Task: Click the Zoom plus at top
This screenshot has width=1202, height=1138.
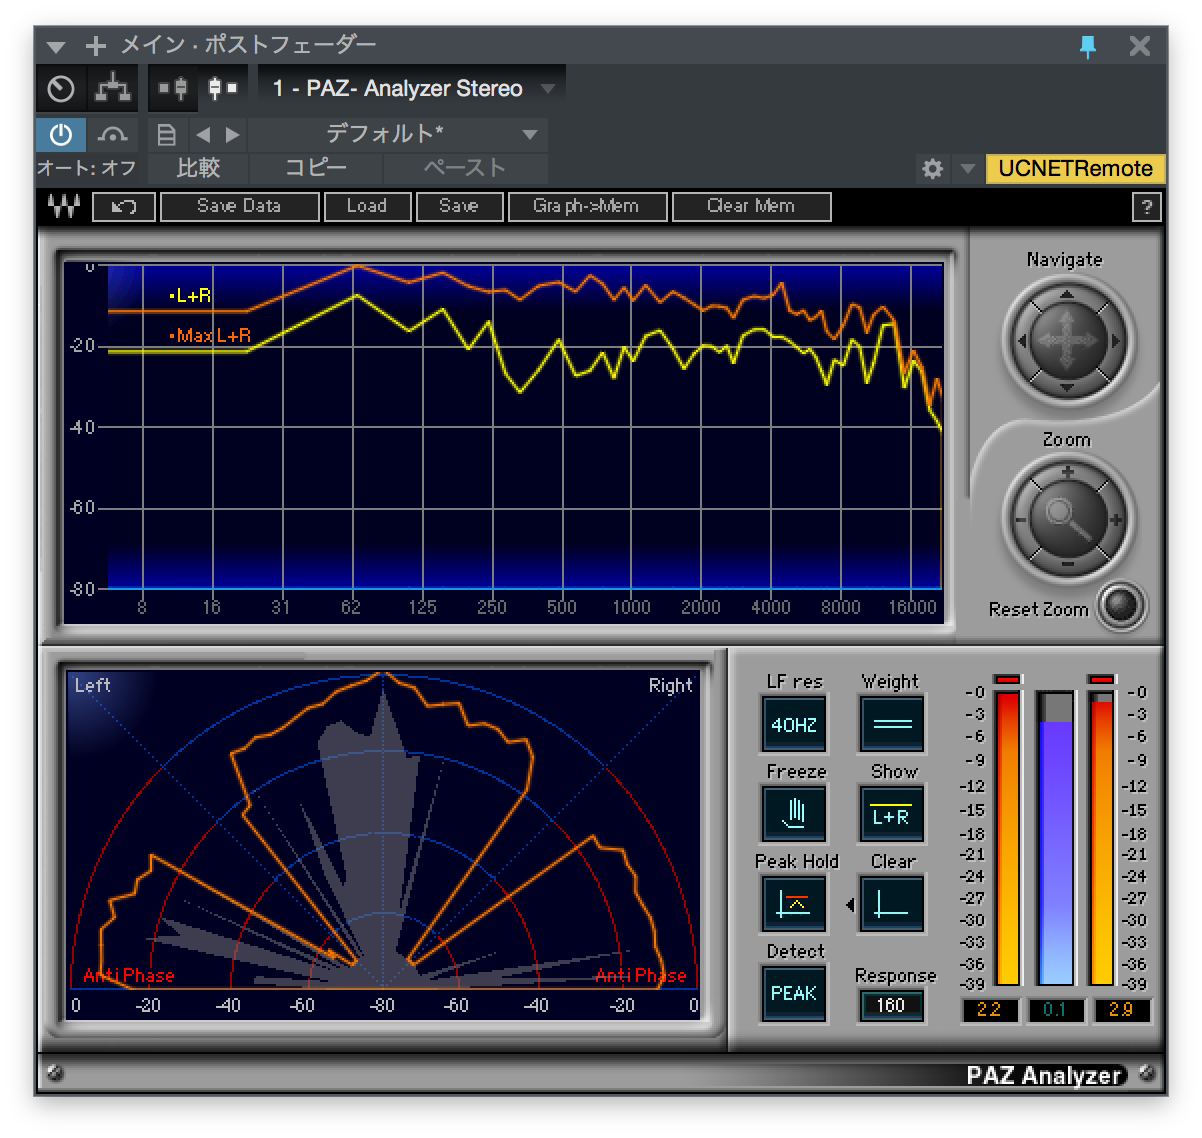Action: pyautogui.click(x=1068, y=472)
